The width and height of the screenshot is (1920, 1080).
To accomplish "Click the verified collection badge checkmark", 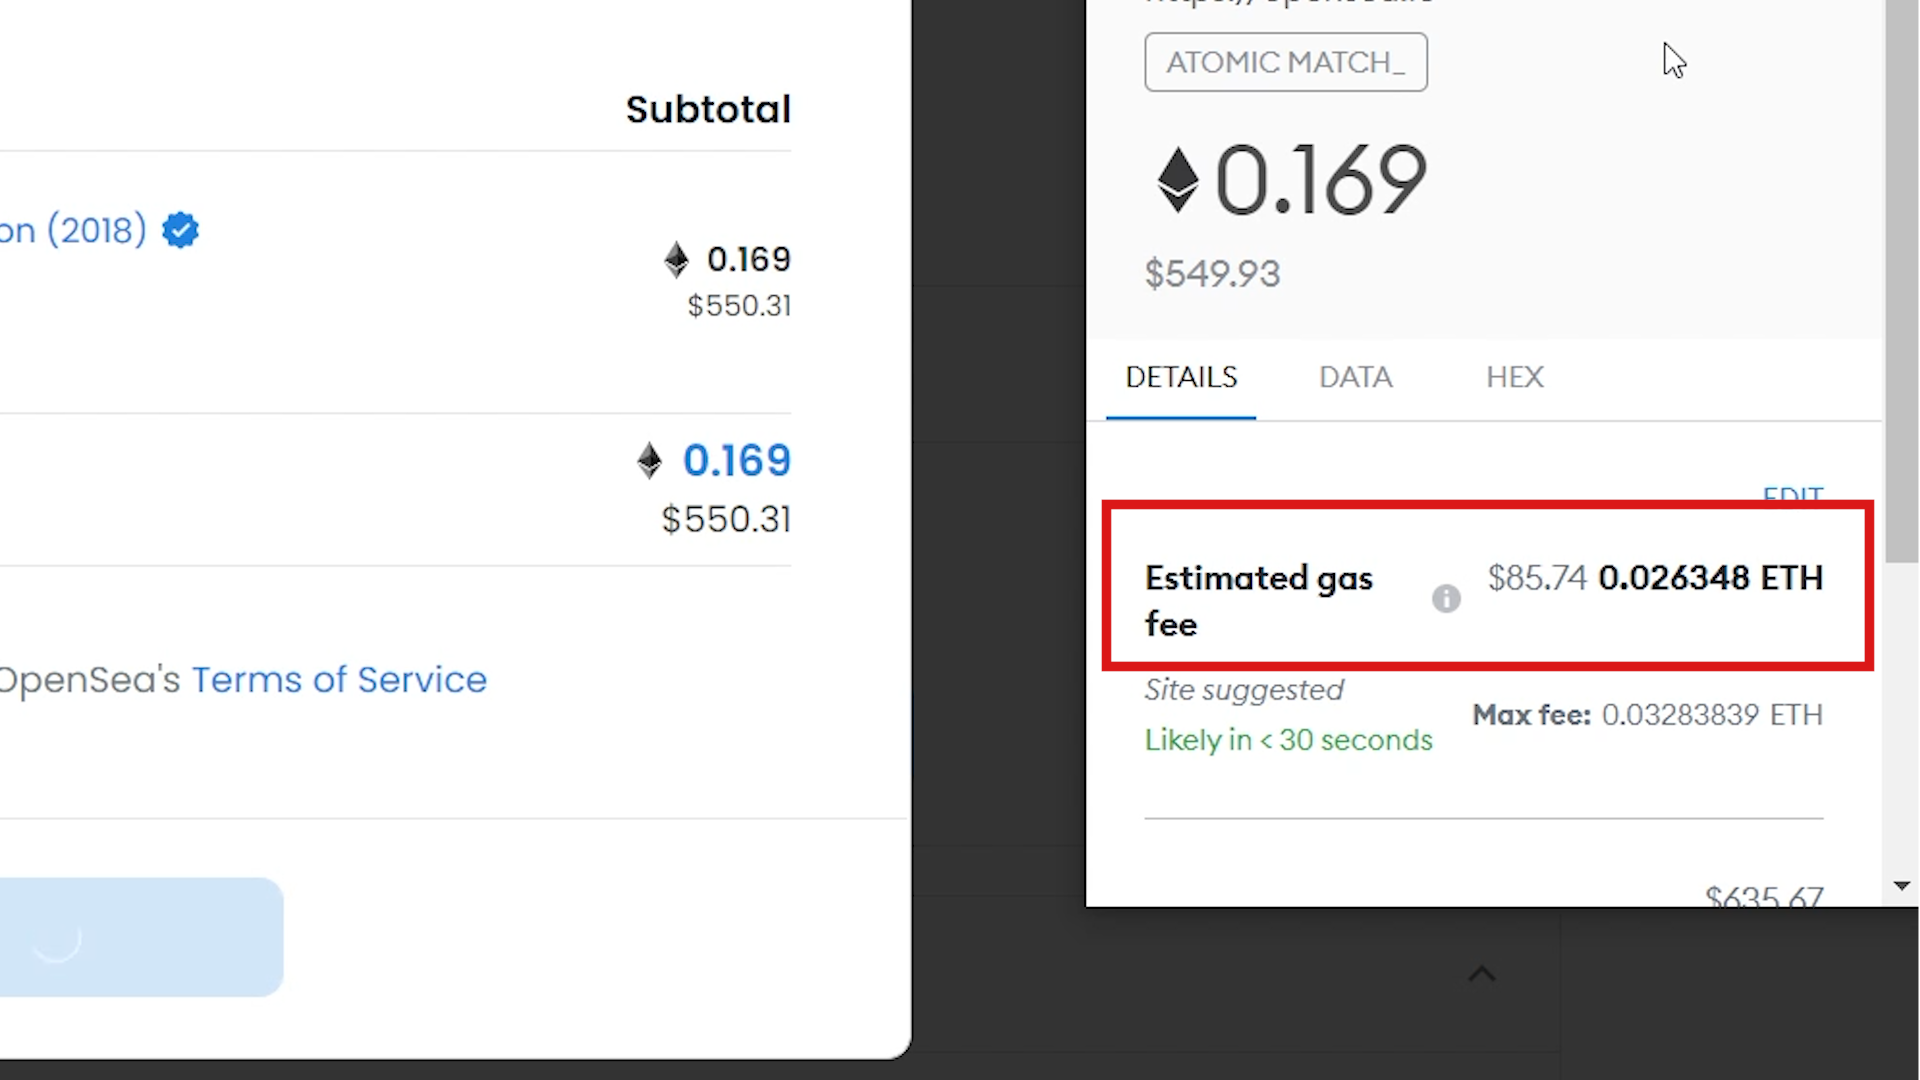I will (180, 230).
